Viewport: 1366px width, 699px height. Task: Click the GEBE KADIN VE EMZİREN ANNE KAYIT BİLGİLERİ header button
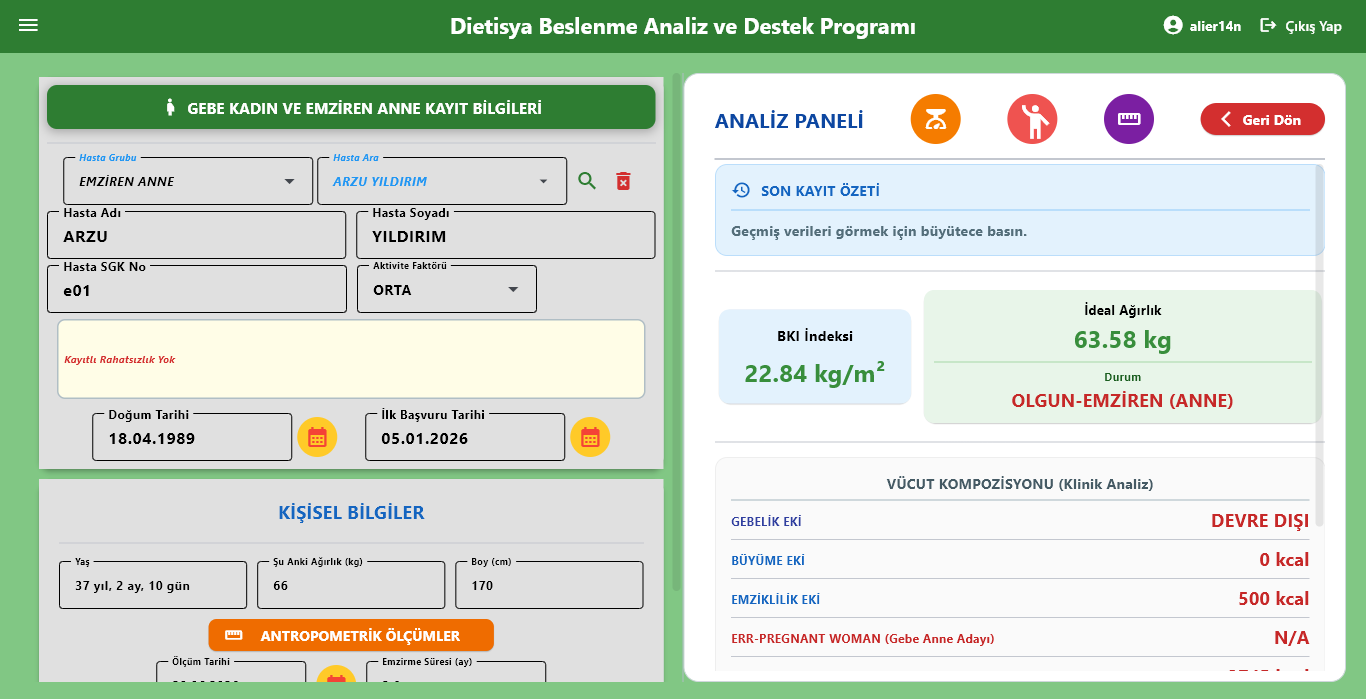tap(351, 107)
